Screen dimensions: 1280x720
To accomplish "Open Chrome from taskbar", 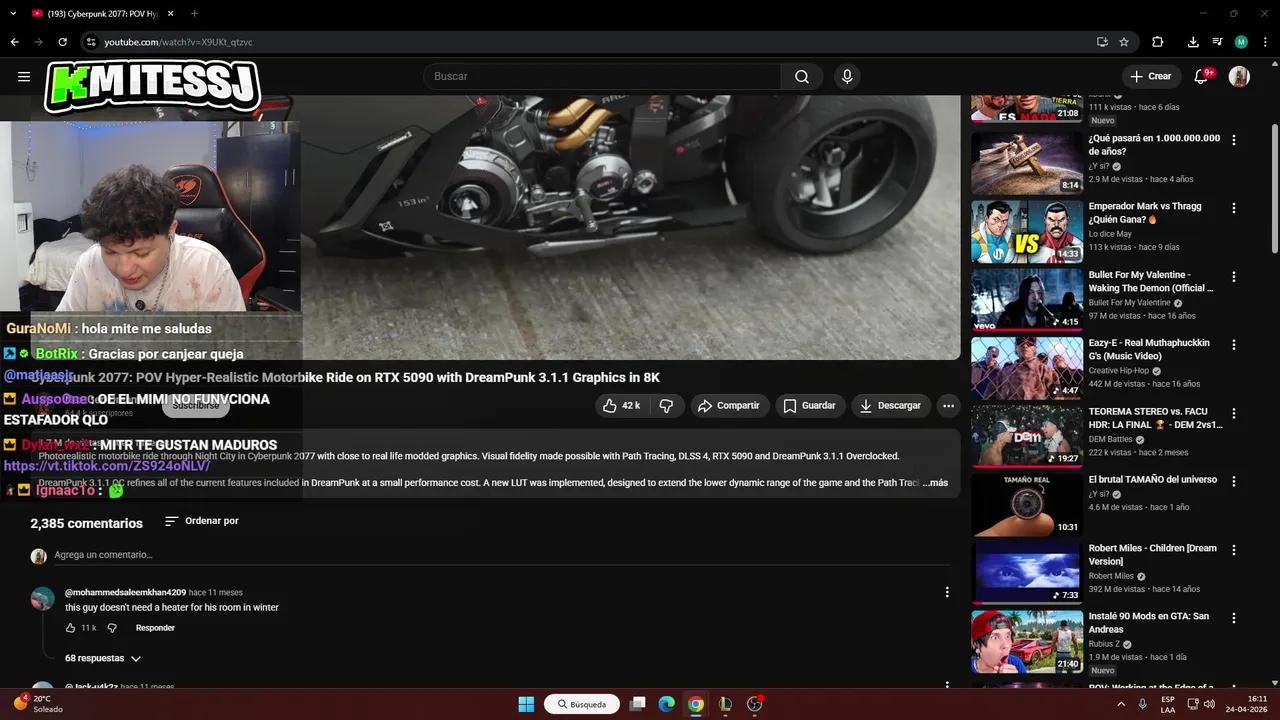I will pyautogui.click(x=696, y=704).
